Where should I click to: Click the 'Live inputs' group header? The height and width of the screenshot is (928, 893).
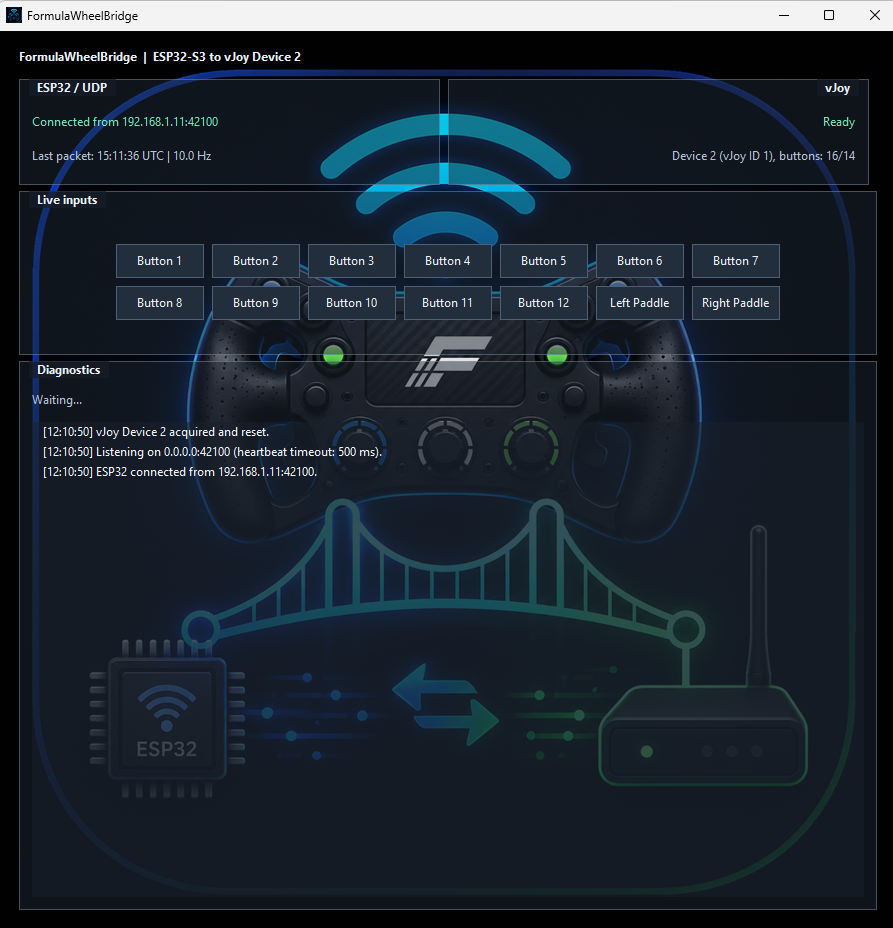67,200
